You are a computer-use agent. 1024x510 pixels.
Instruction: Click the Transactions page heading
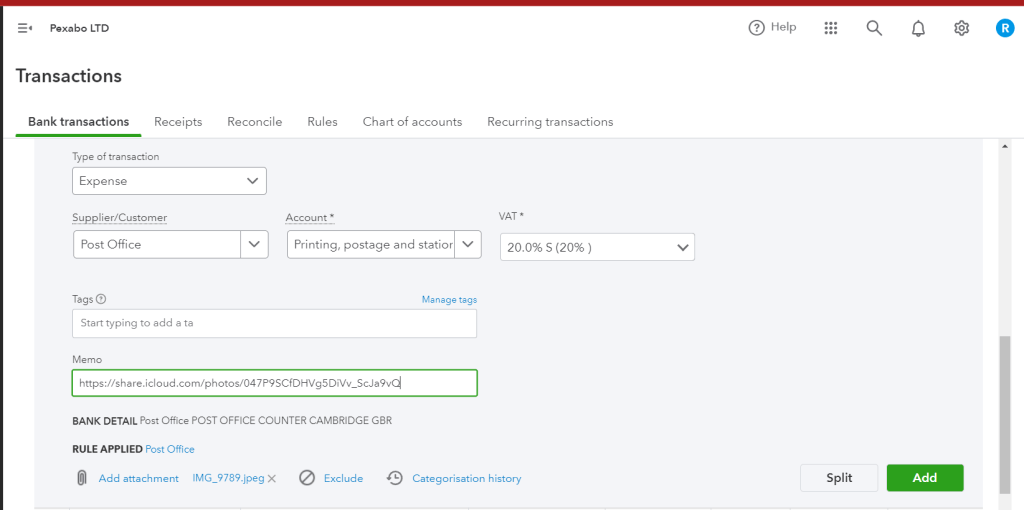point(69,76)
